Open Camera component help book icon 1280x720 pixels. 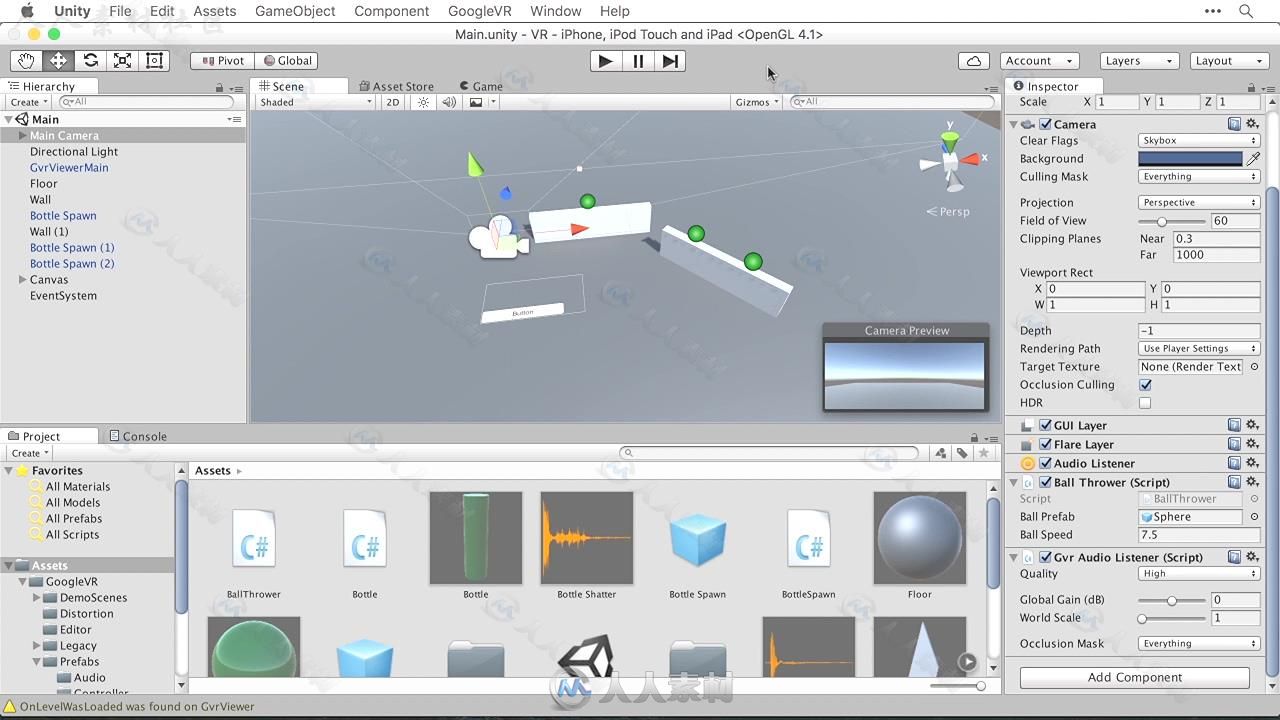click(1235, 124)
